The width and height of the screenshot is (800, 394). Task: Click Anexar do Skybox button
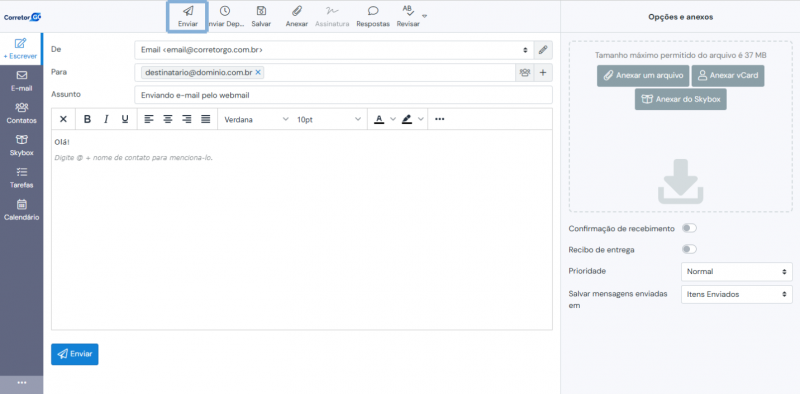(681, 100)
